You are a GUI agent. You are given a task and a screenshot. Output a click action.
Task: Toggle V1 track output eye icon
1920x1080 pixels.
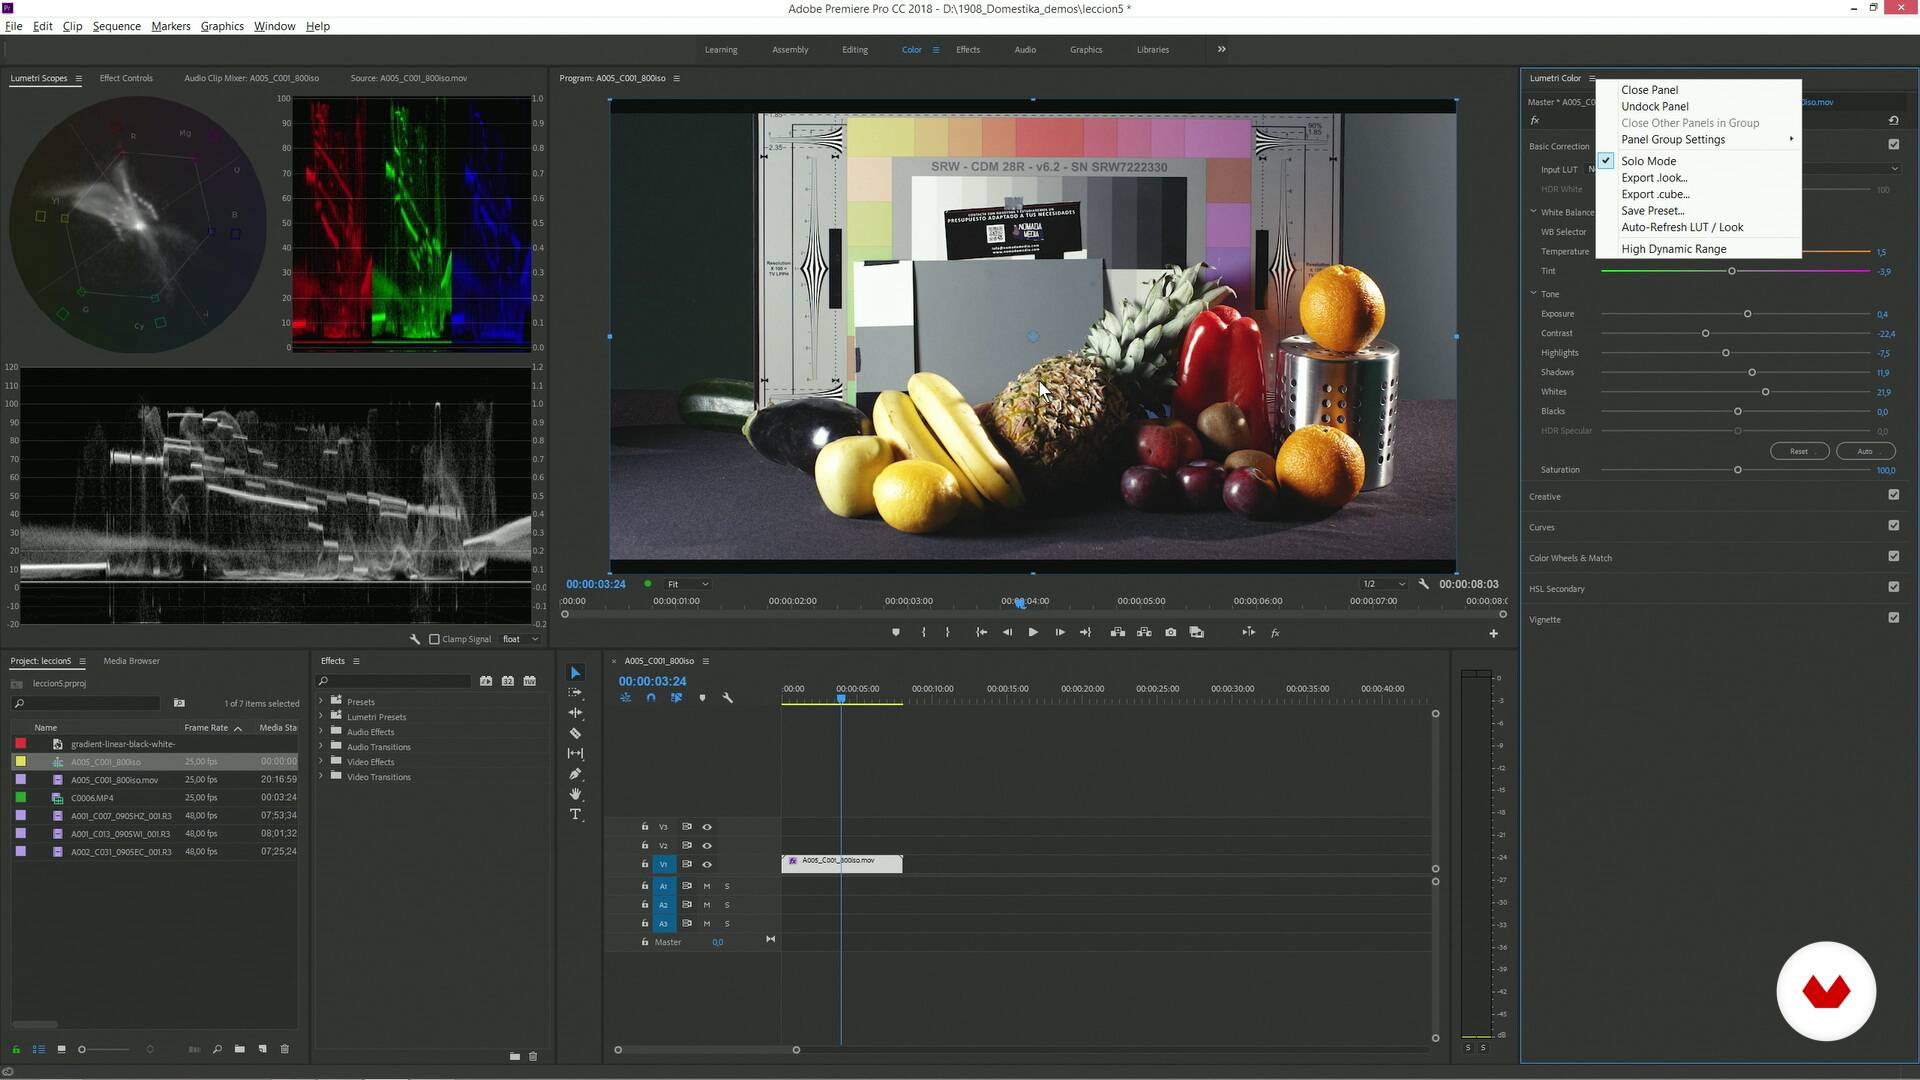(x=707, y=864)
